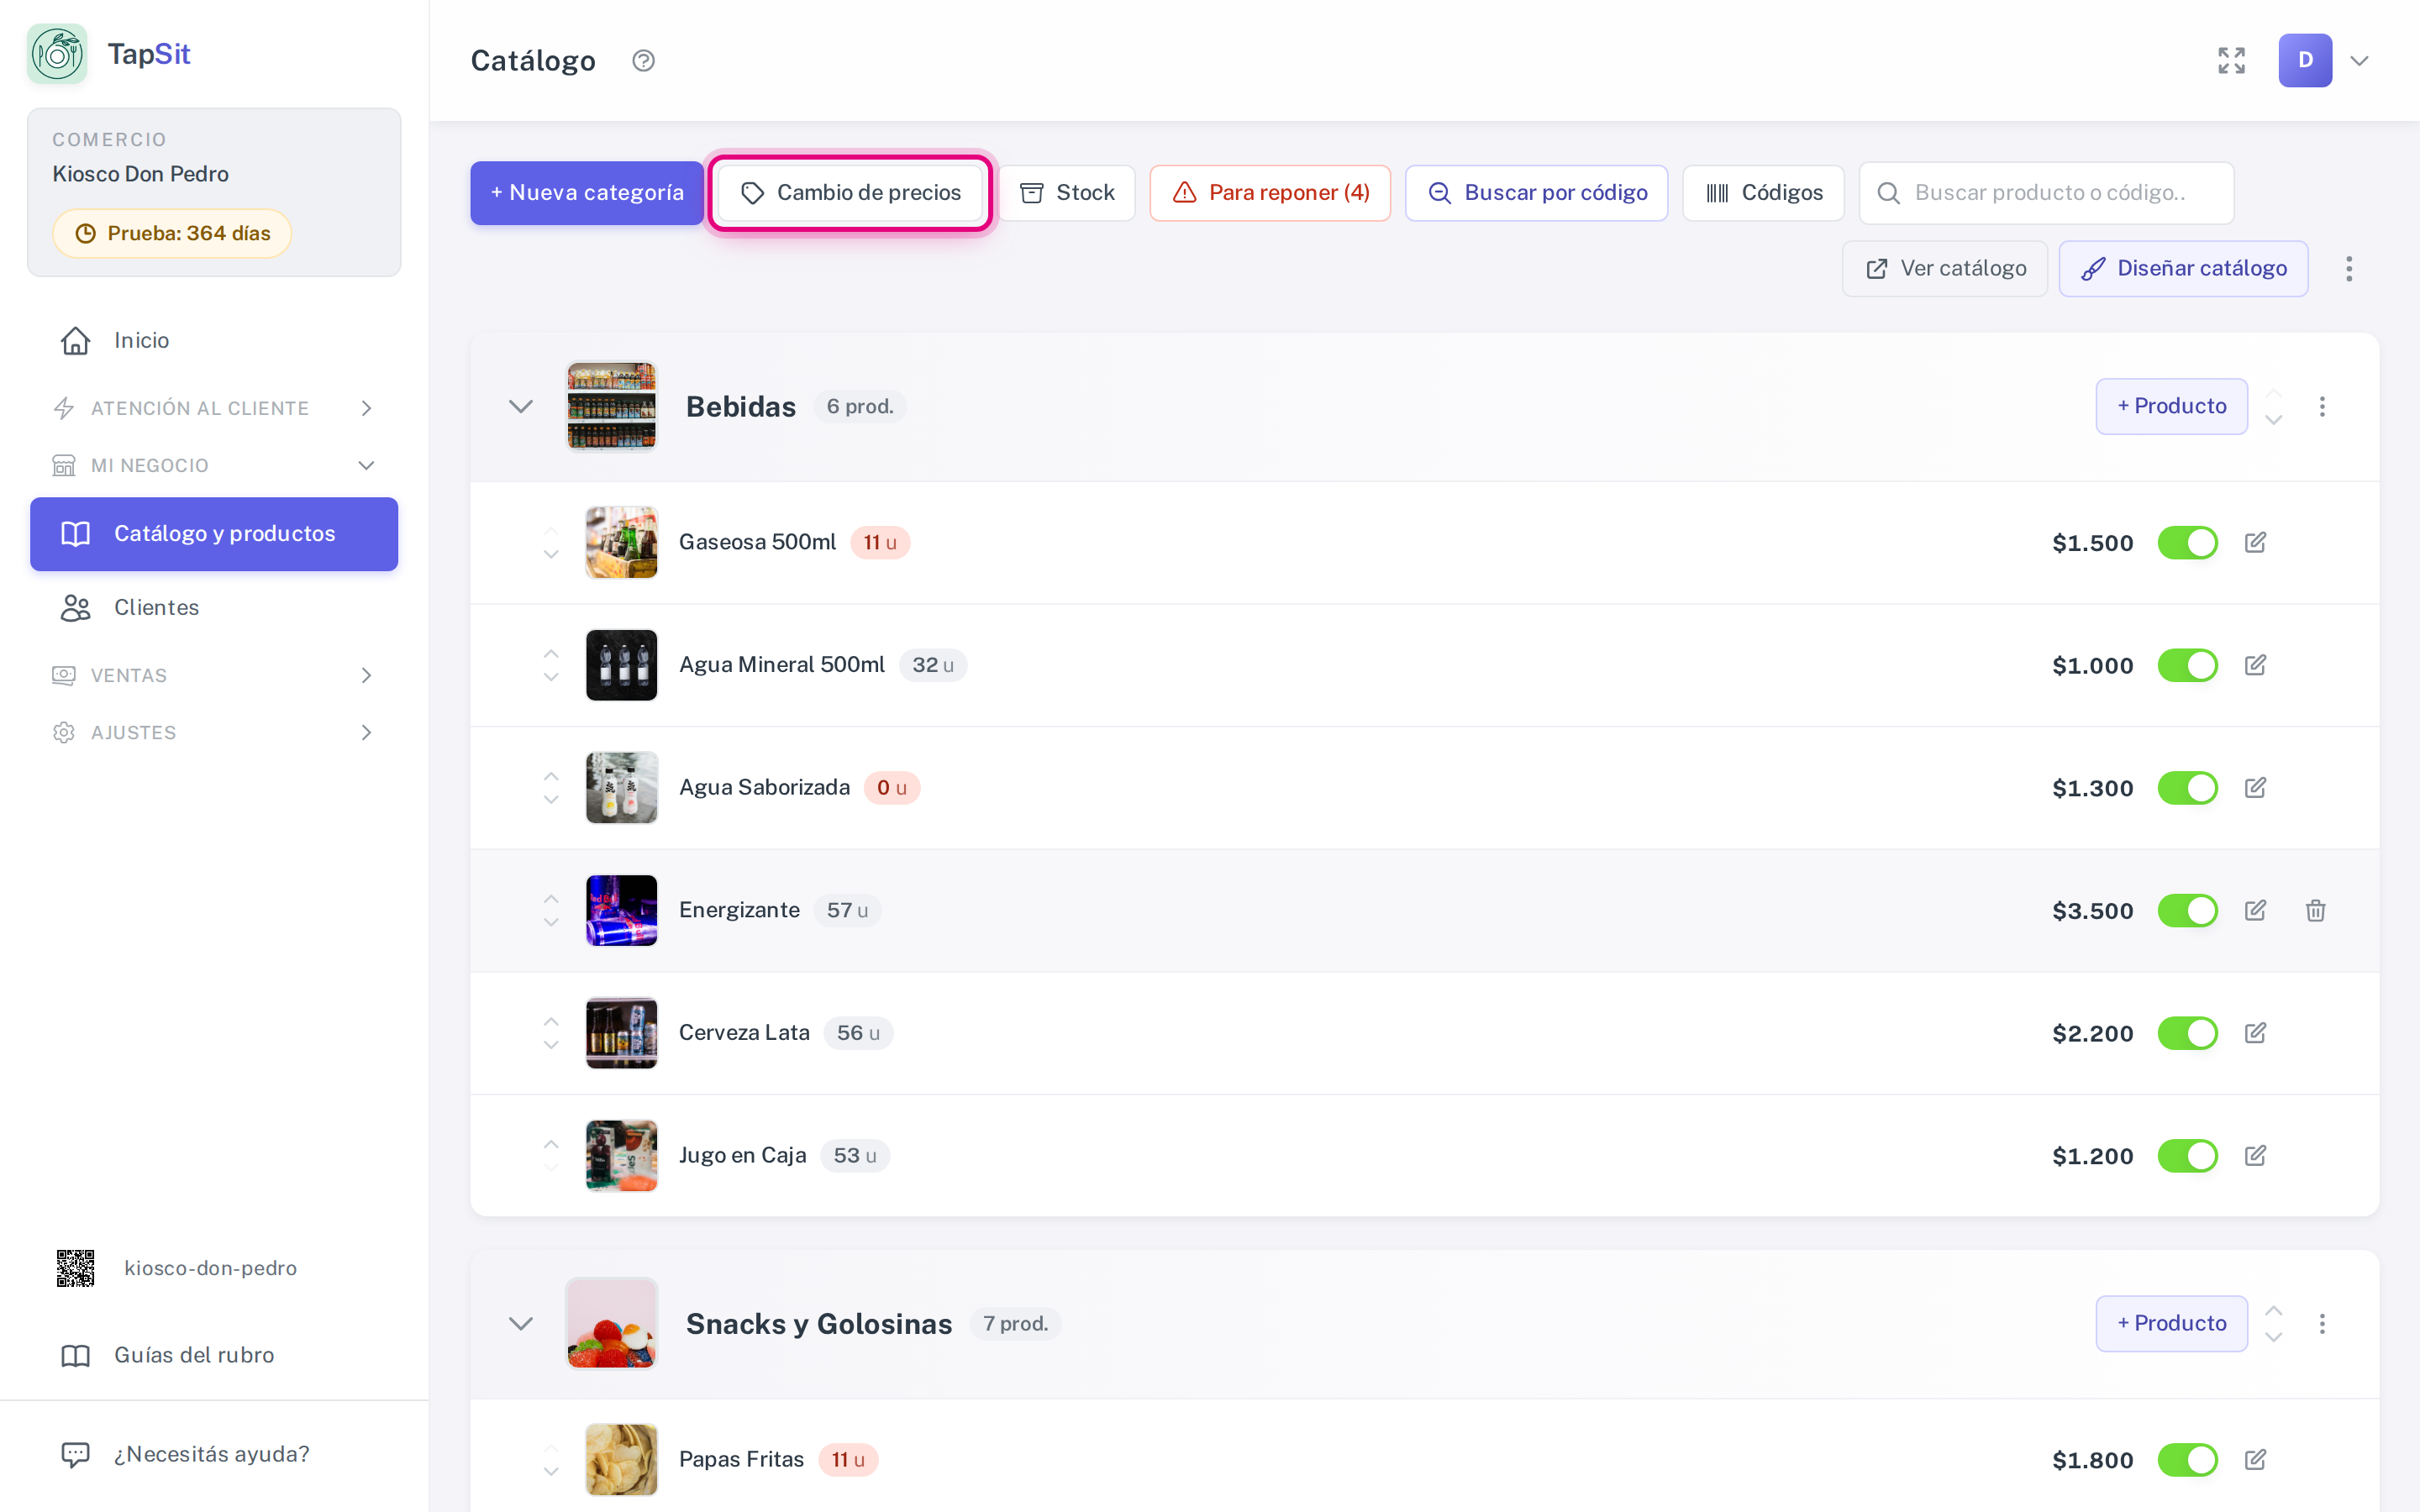Edit the Gaseosa 500ml product

coord(2255,543)
